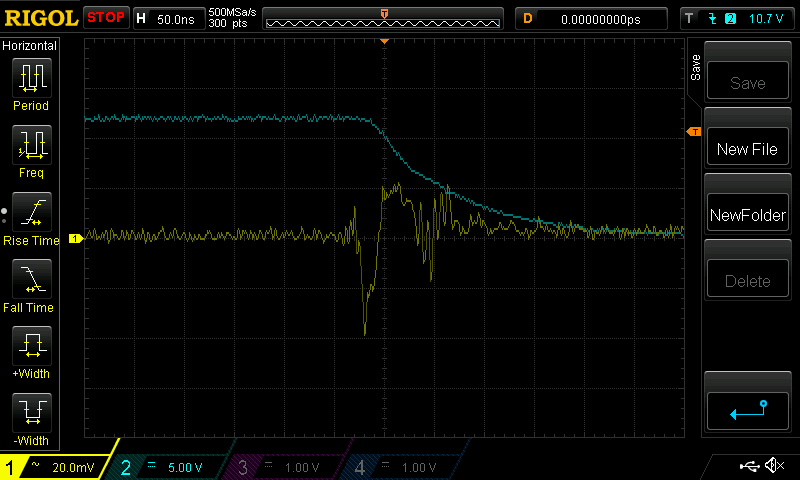The width and height of the screenshot is (800, 480).
Task: Click the scroll indicator dots beside Rise Time
Action: pos(4,216)
